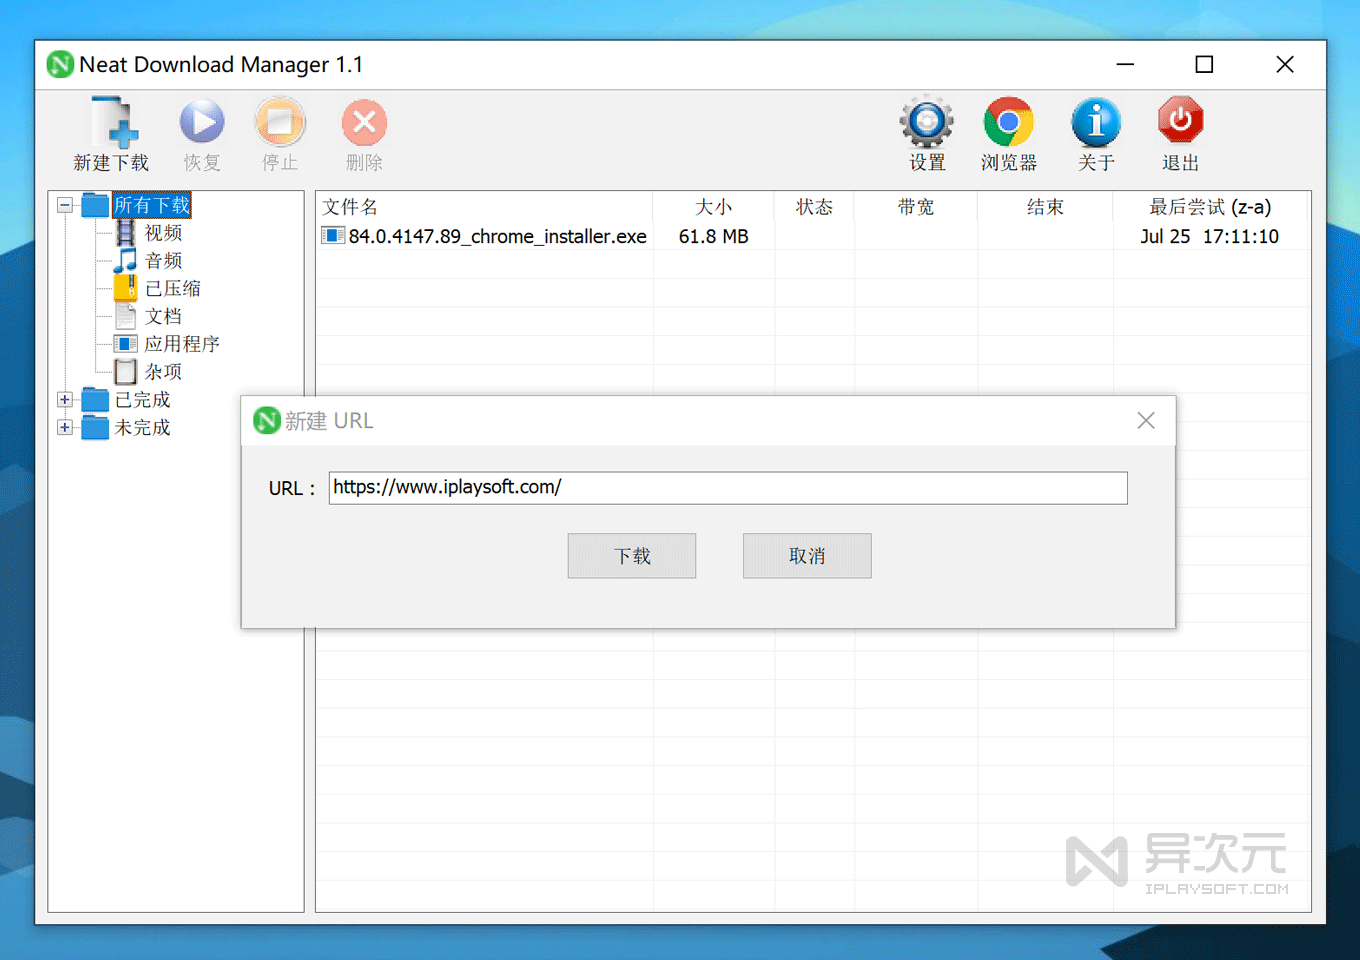Click the Exit (退出) power icon
This screenshot has height=960, width=1360.
[x=1180, y=122]
